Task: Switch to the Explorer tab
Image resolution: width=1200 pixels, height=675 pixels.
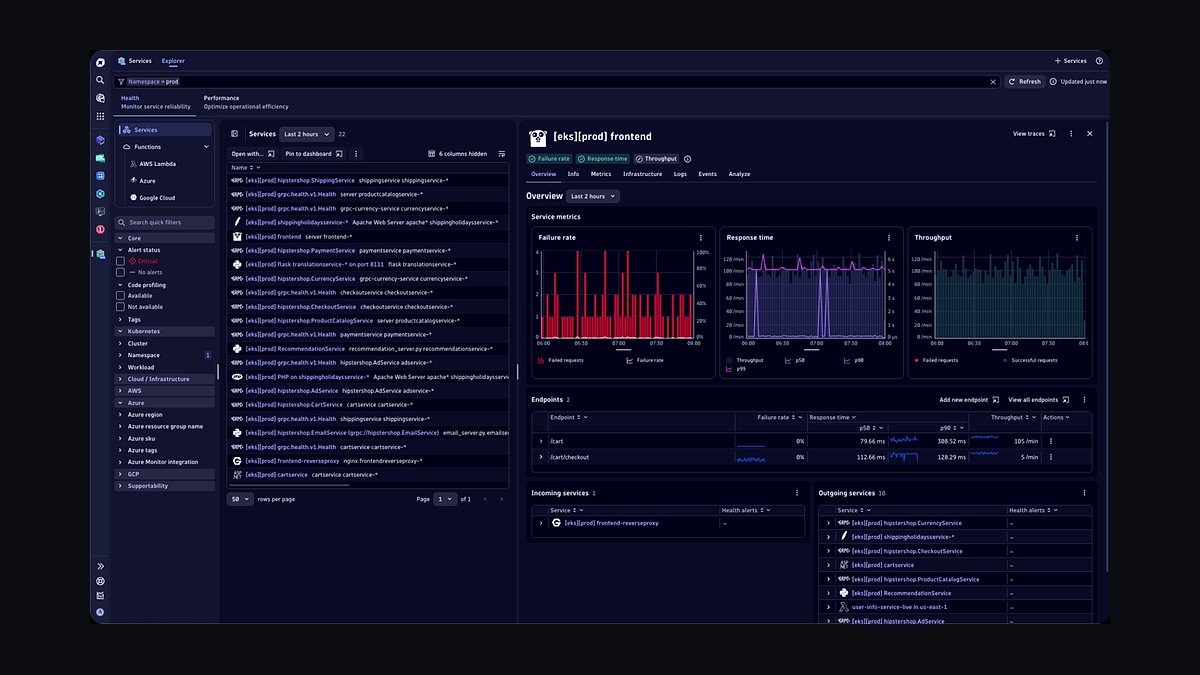Action: tap(173, 61)
